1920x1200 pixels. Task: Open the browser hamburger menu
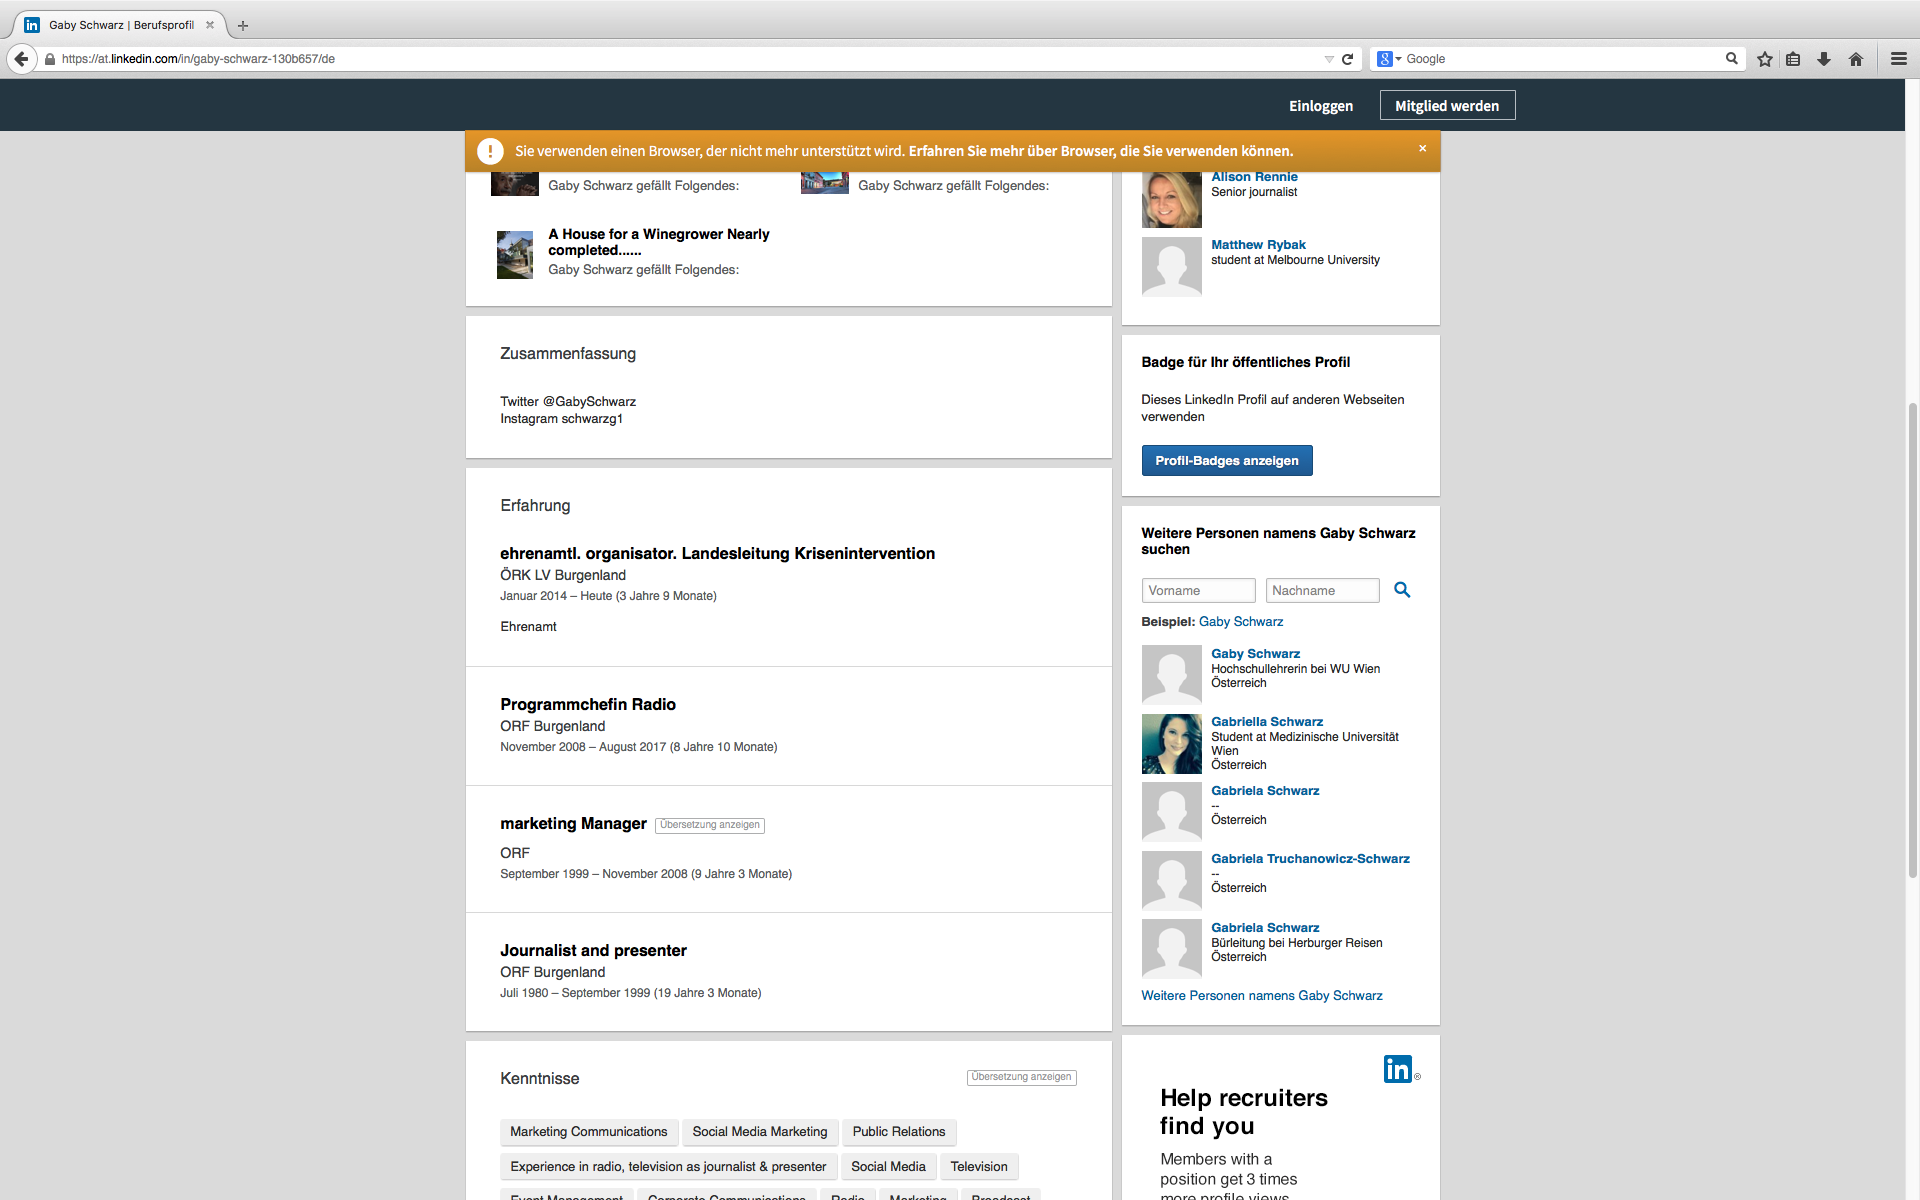1899,59
